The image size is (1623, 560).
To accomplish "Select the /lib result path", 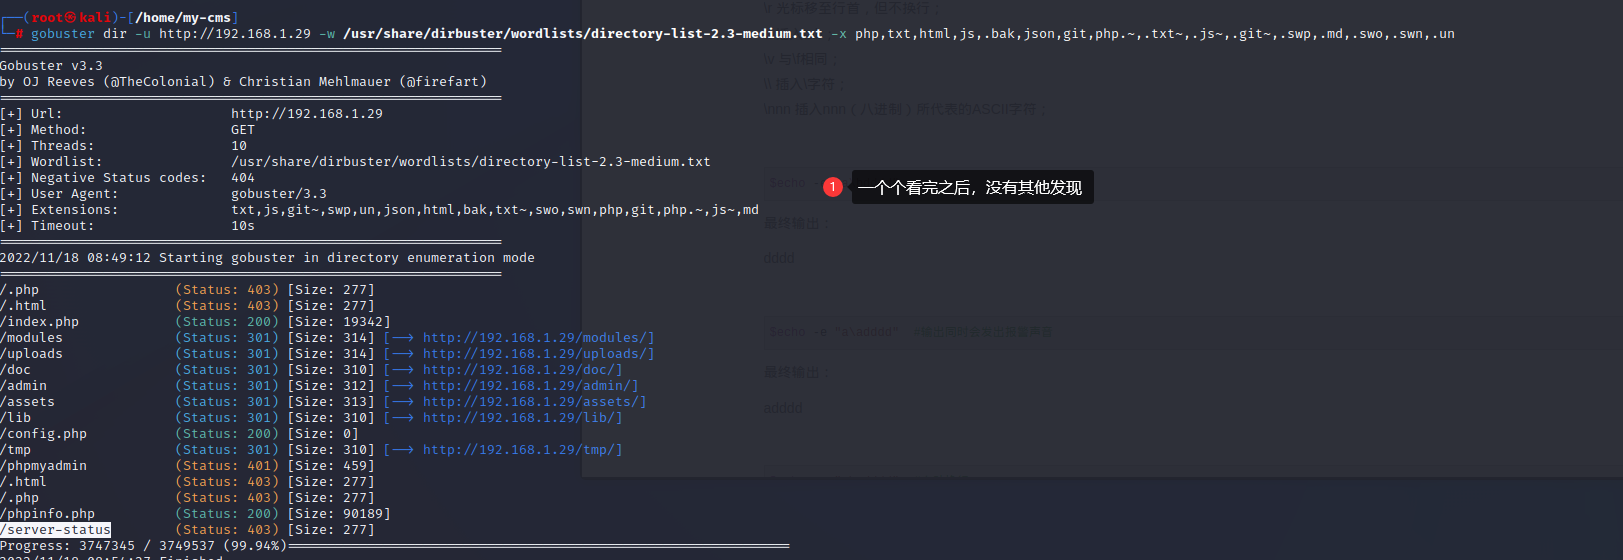I will 16,418.
